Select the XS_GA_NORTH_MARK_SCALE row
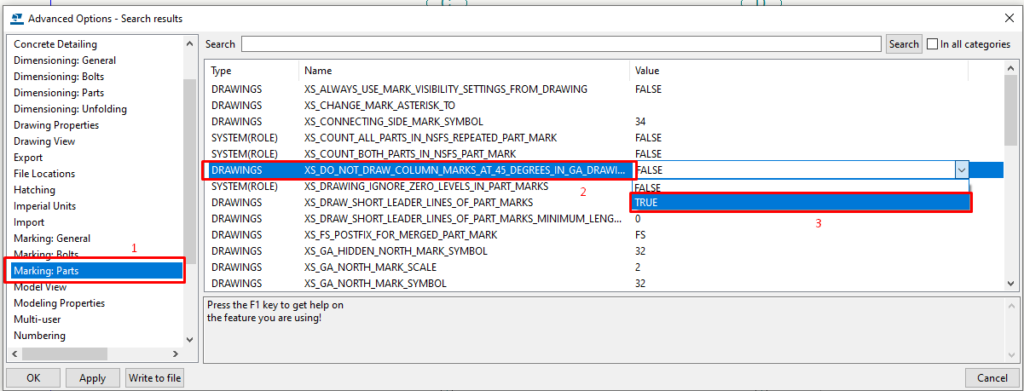This screenshot has width=1024, height=391. tap(605, 268)
